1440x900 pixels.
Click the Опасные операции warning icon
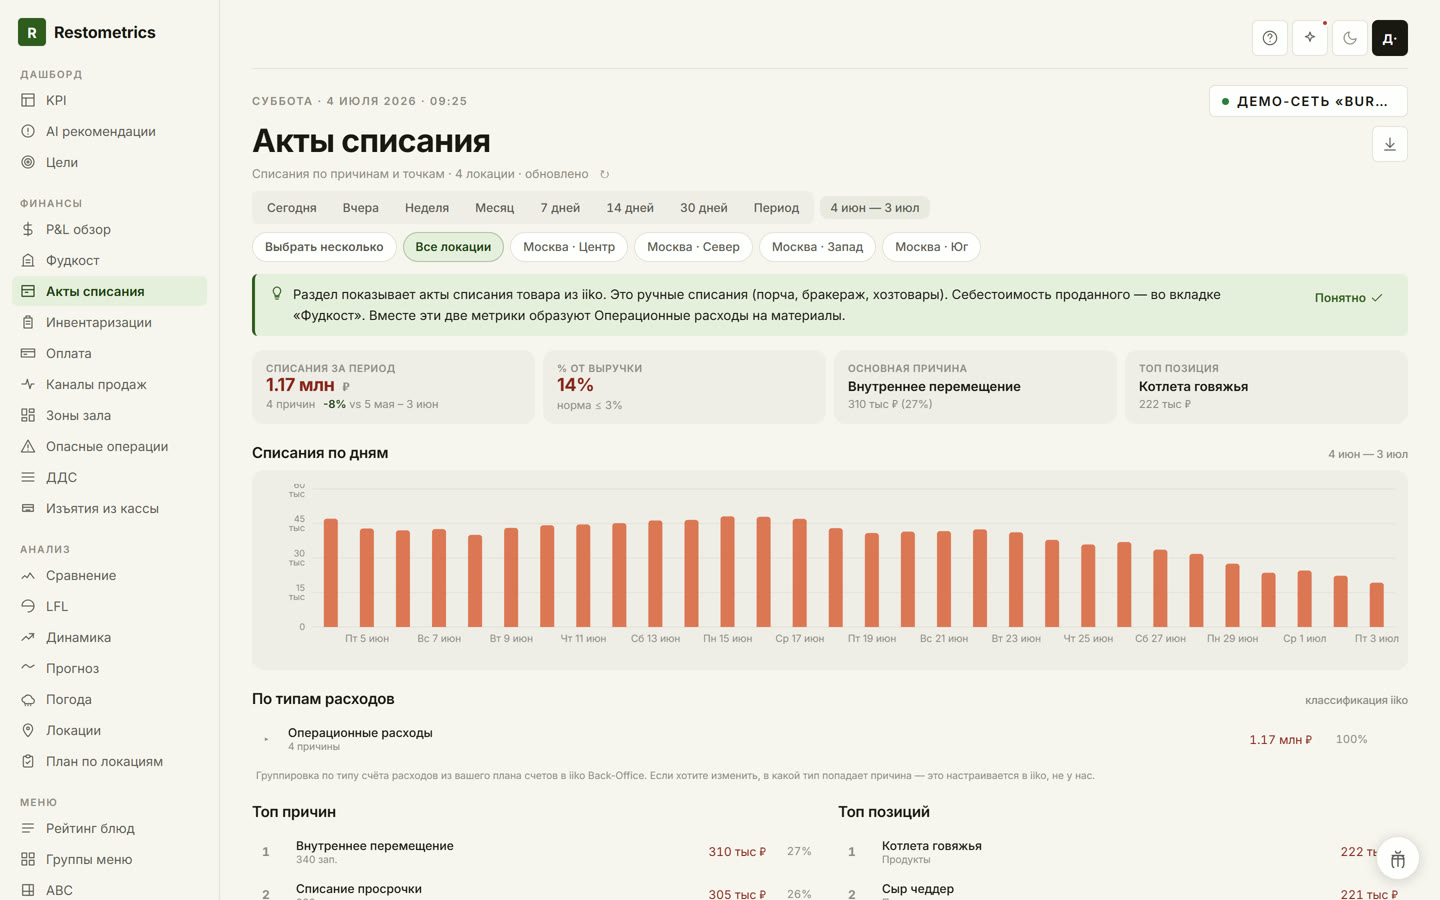pyautogui.click(x=28, y=446)
